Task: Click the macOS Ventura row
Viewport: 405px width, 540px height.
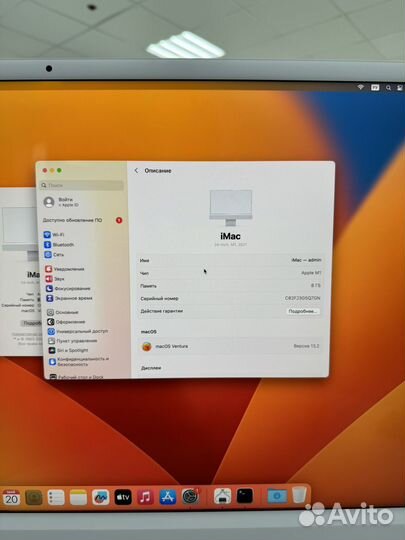Action: pyautogui.click(x=230, y=346)
